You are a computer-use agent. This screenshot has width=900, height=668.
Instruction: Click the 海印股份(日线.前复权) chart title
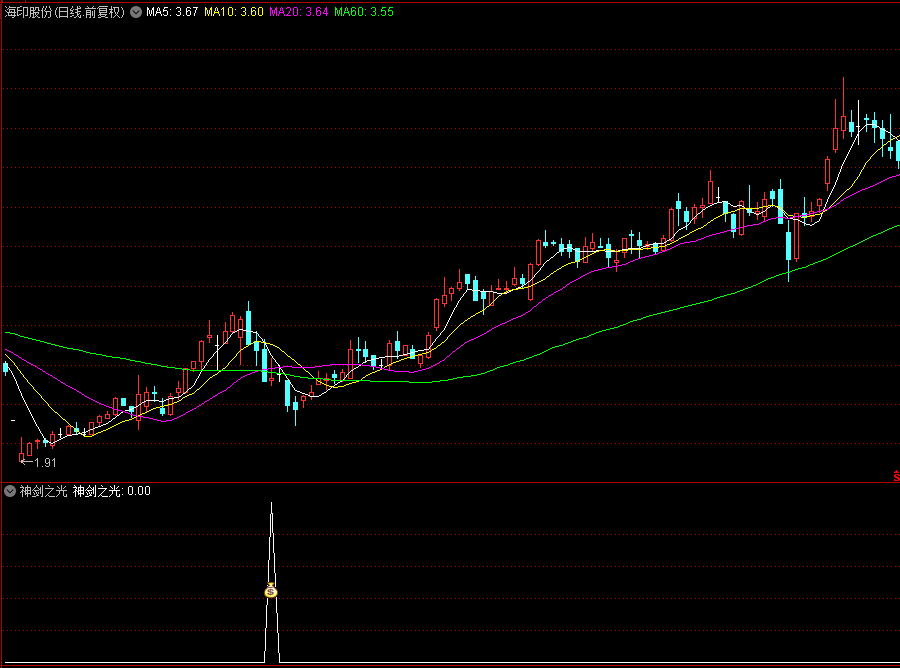point(65,12)
